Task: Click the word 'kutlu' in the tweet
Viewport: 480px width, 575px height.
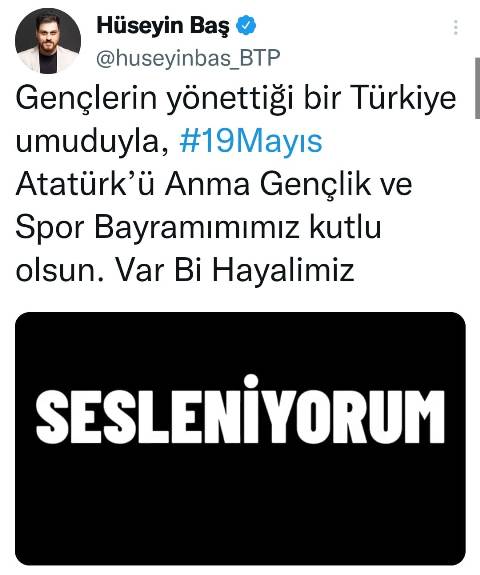Action: (x=345, y=226)
